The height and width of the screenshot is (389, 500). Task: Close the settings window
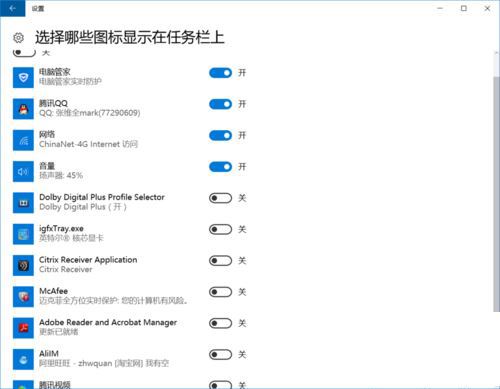487,8
